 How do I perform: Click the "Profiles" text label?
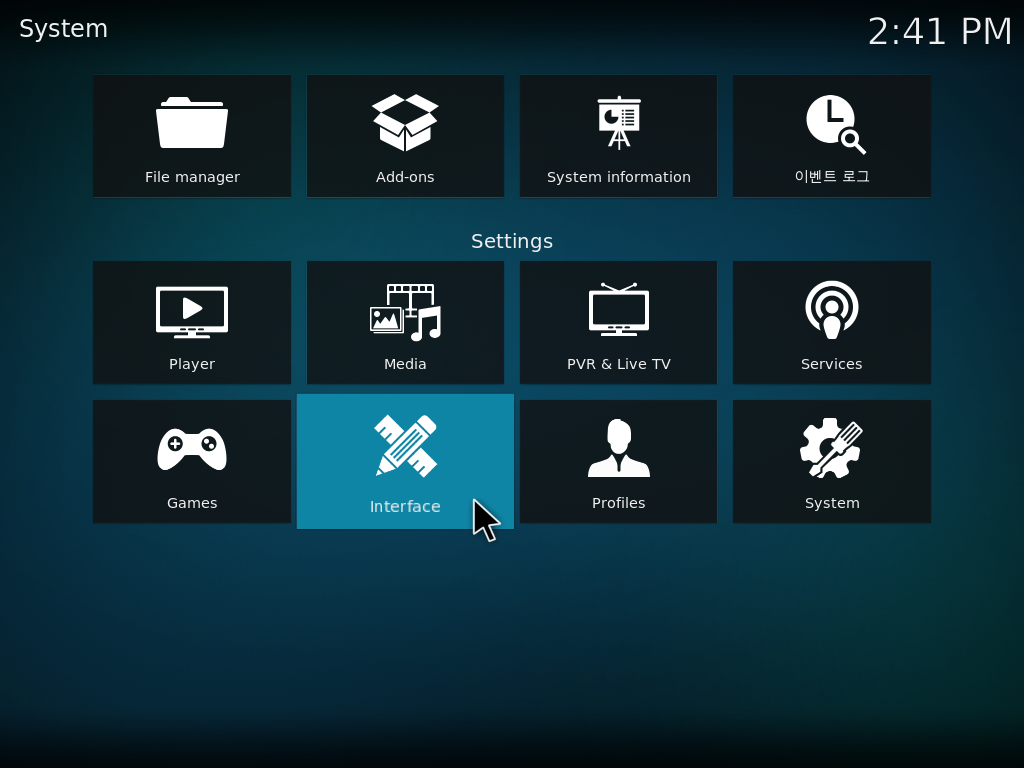click(x=618, y=503)
